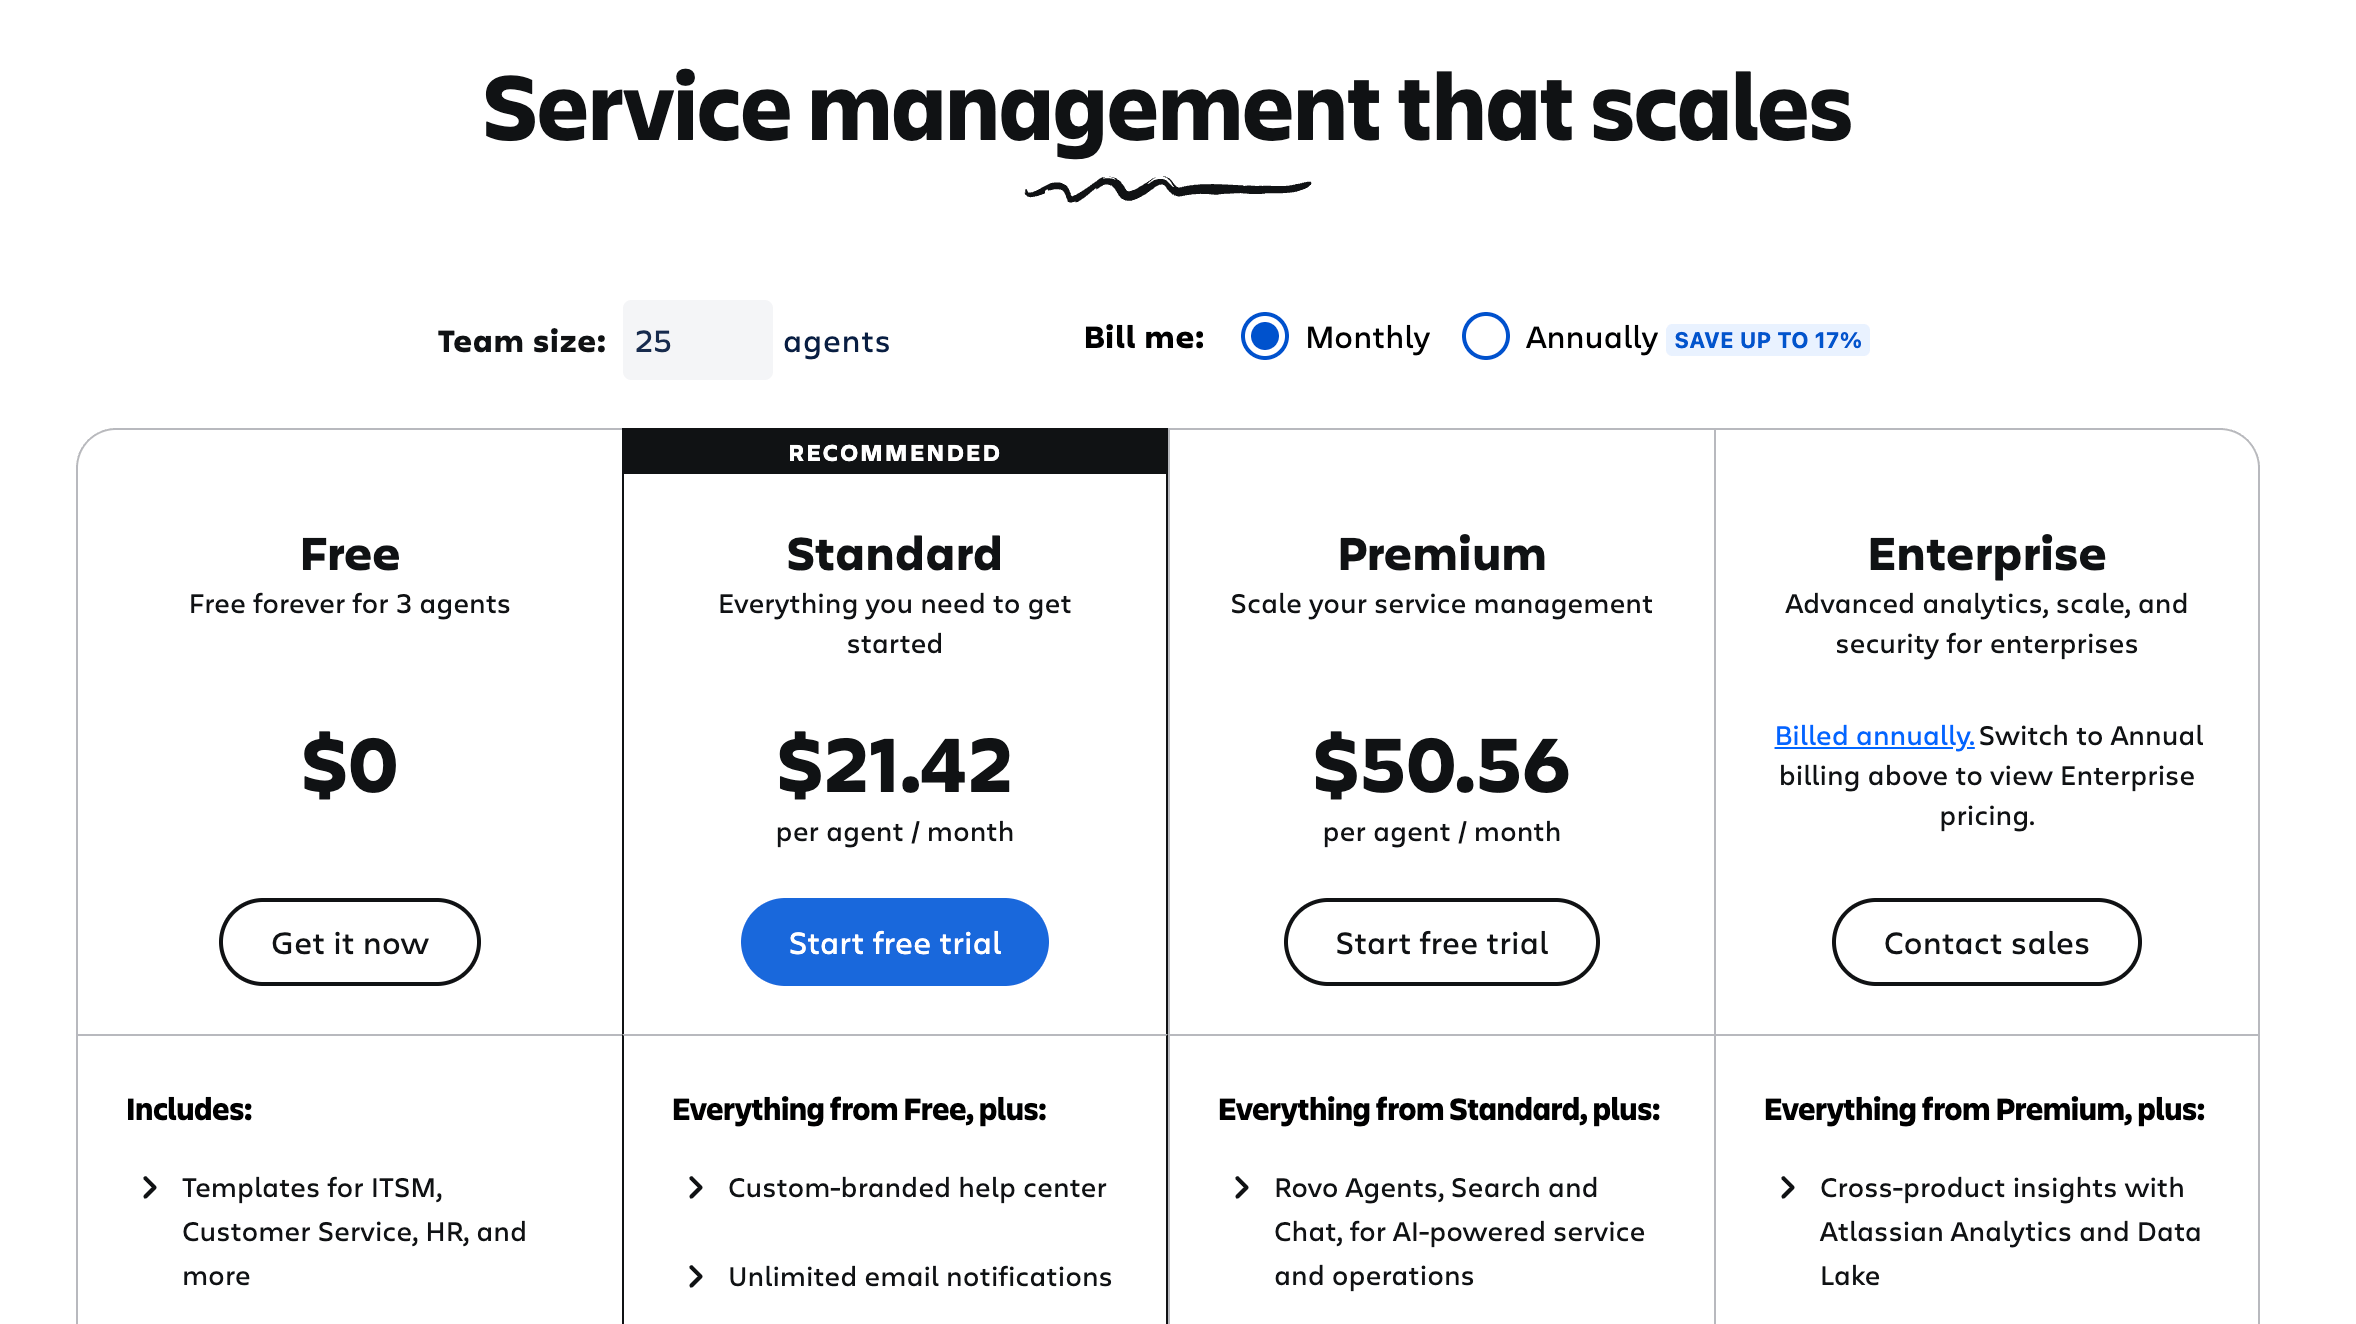
Task: Click the SAVE UP TO 17% badge
Action: [1768, 340]
